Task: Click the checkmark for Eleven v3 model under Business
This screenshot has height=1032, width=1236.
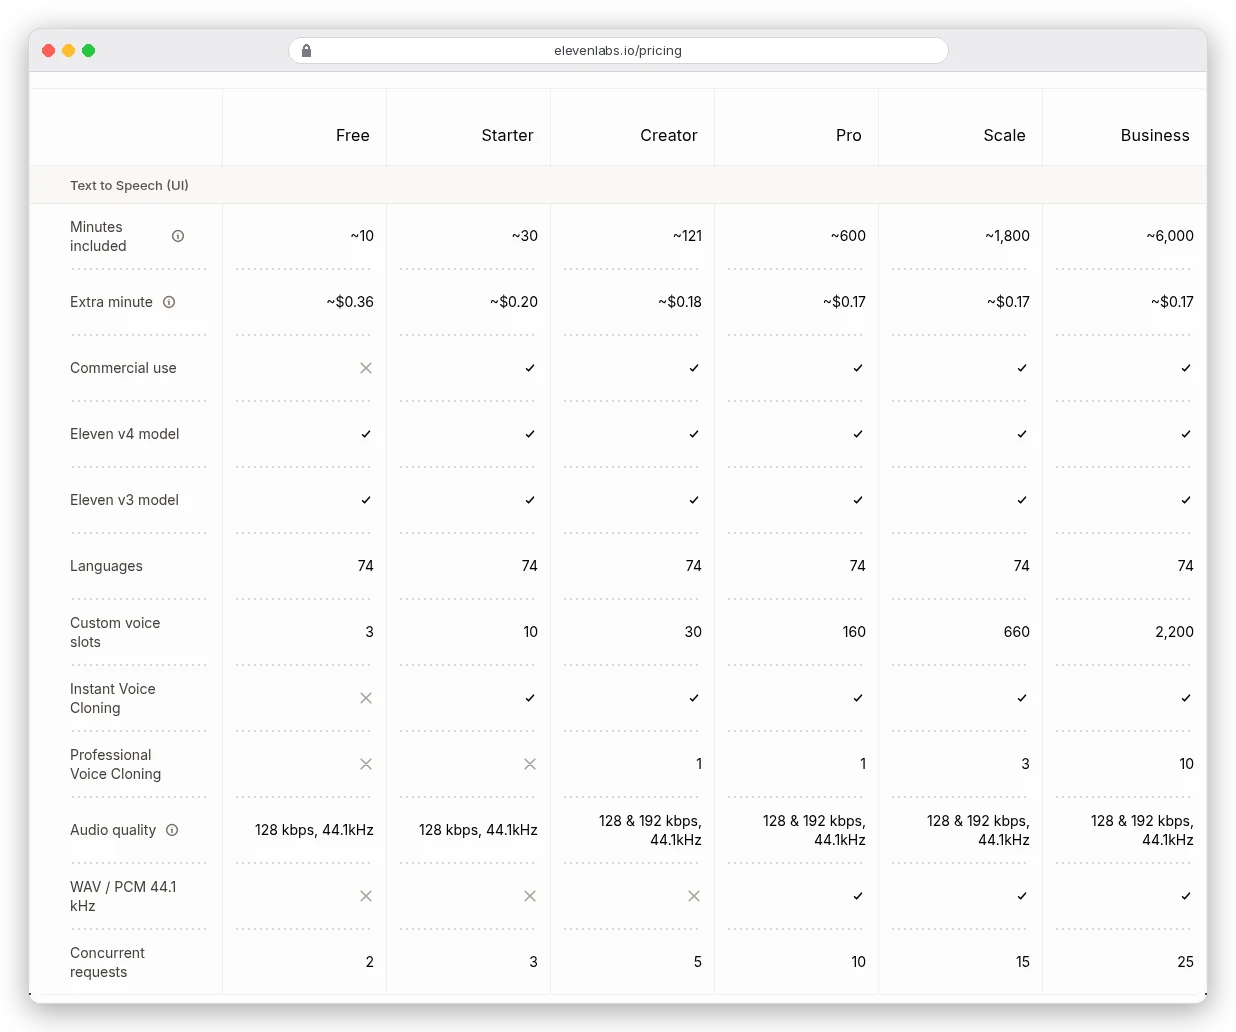Action: [1186, 500]
